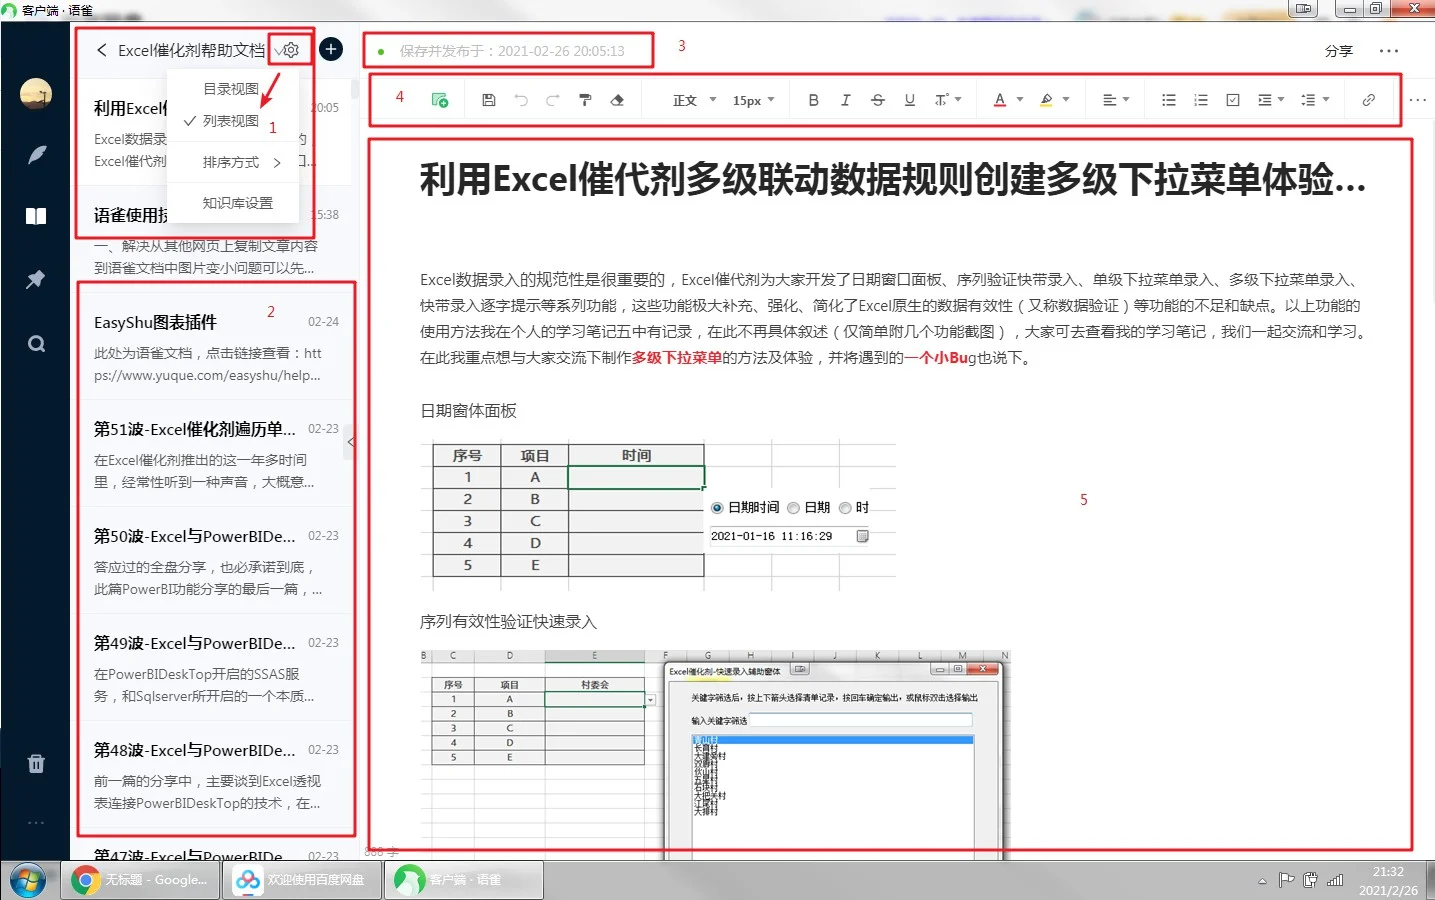Click the user avatar in left sidebar
This screenshot has height=900, width=1435.
click(36, 94)
